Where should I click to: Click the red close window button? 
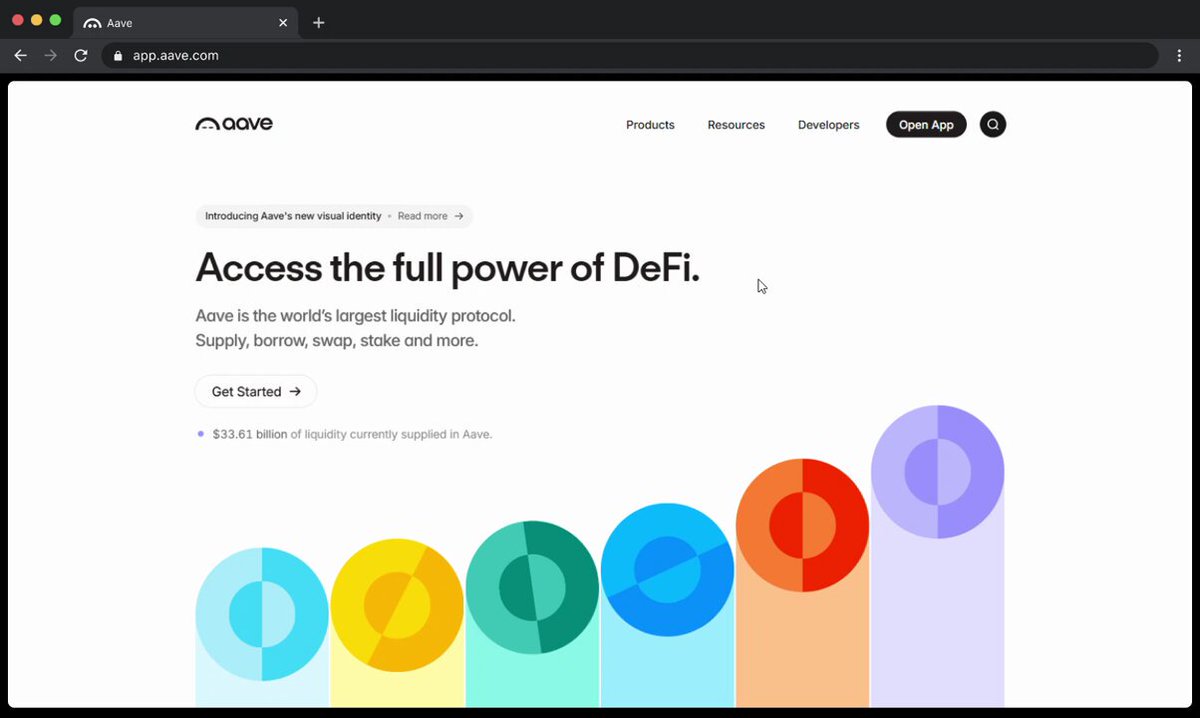(18, 20)
